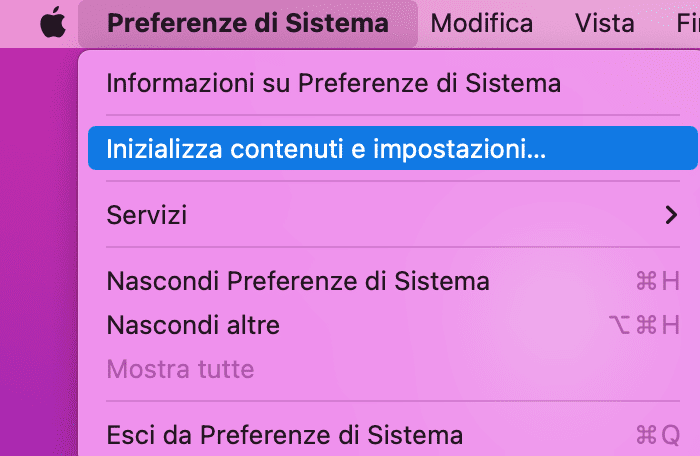Open the Modifica menu
This screenshot has height=456, width=700.
point(482,23)
